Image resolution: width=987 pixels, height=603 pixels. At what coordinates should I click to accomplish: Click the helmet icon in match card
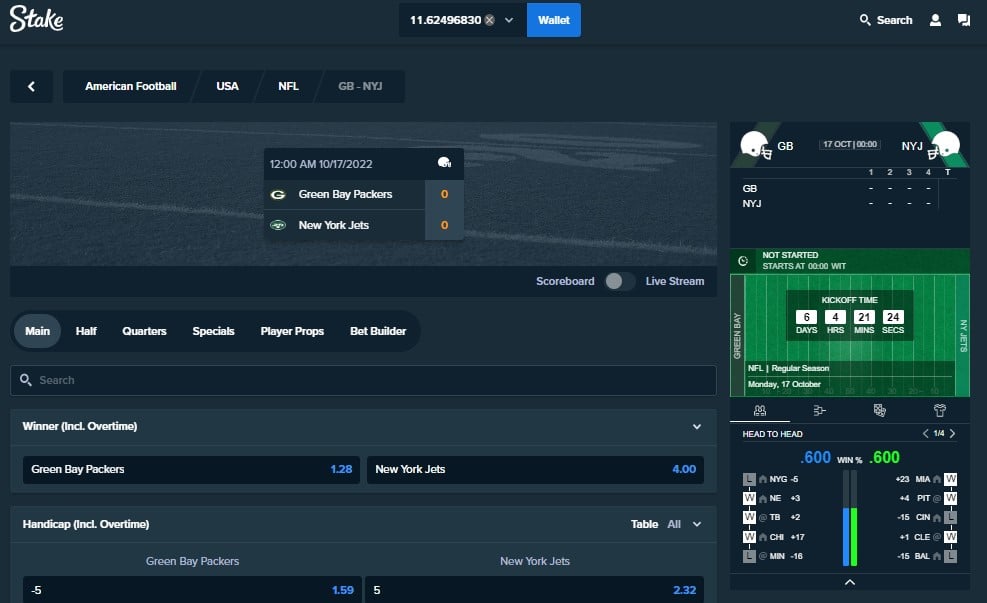[444, 163]
